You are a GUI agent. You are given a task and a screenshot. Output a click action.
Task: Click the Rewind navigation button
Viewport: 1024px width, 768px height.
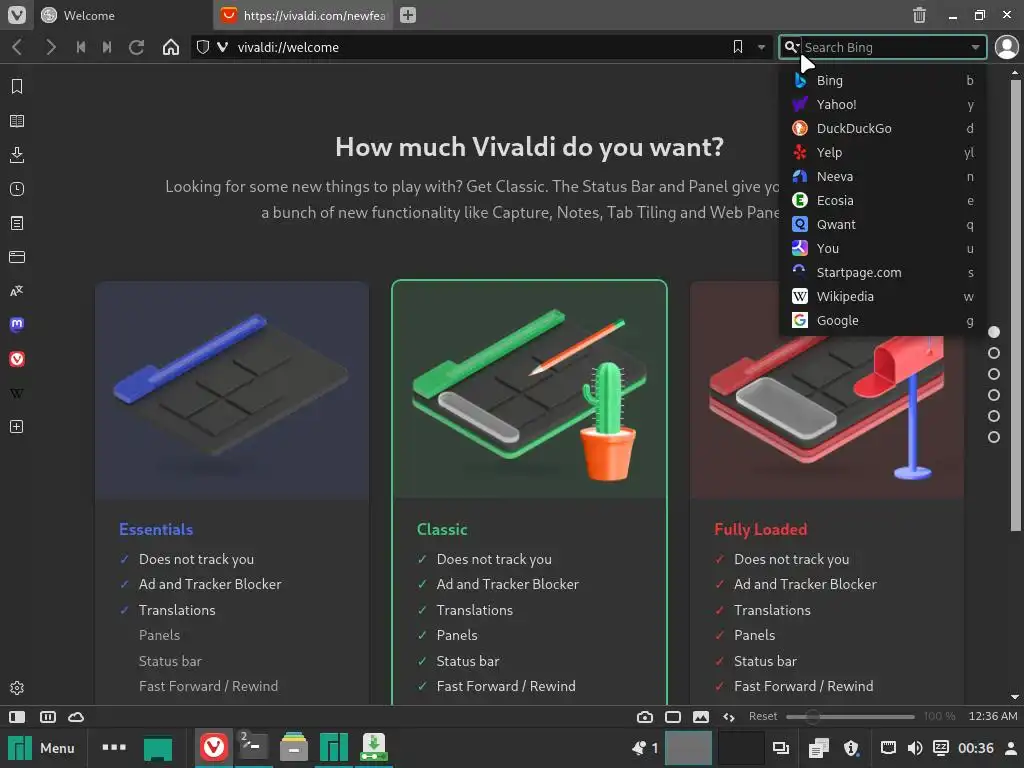(81, 47)
